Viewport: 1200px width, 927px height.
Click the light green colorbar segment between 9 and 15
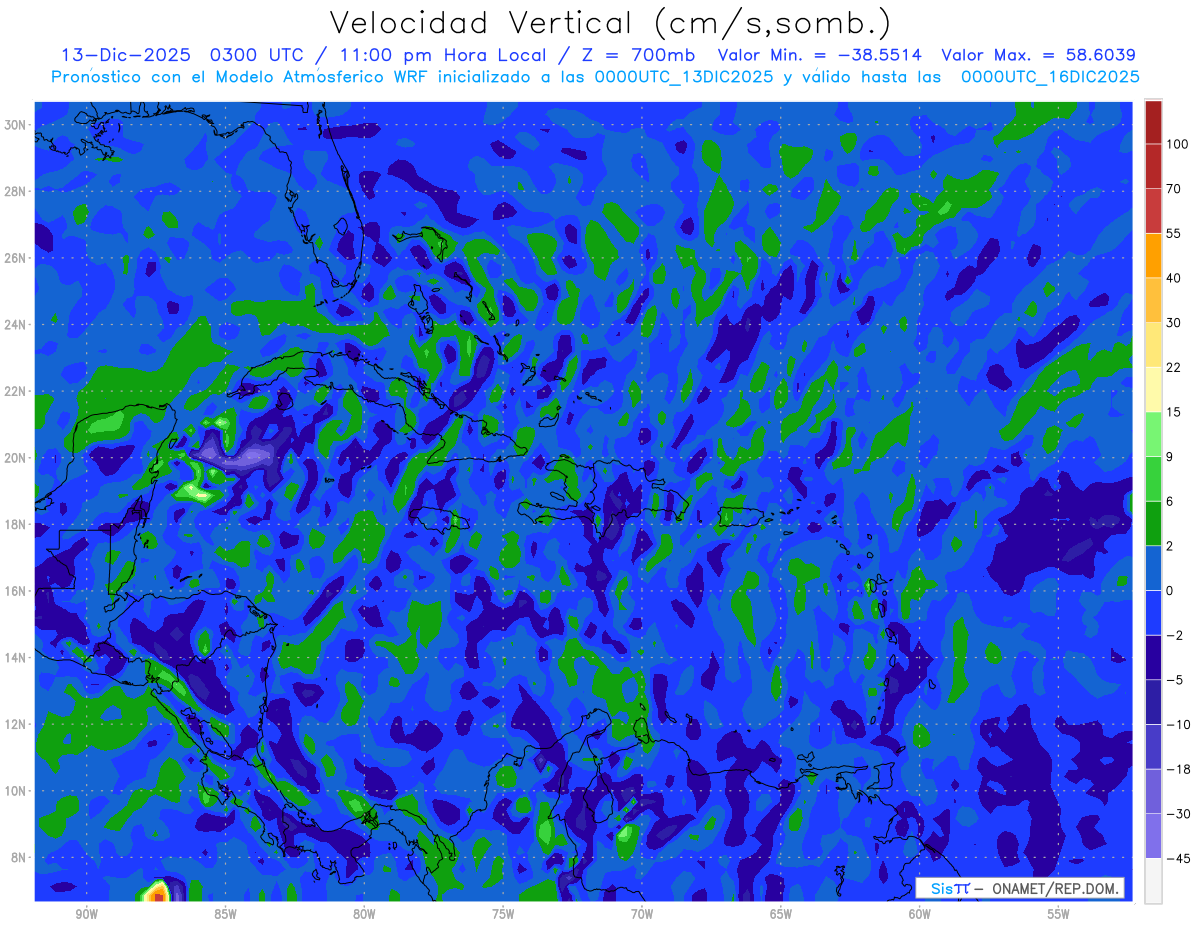point(1153,434)
